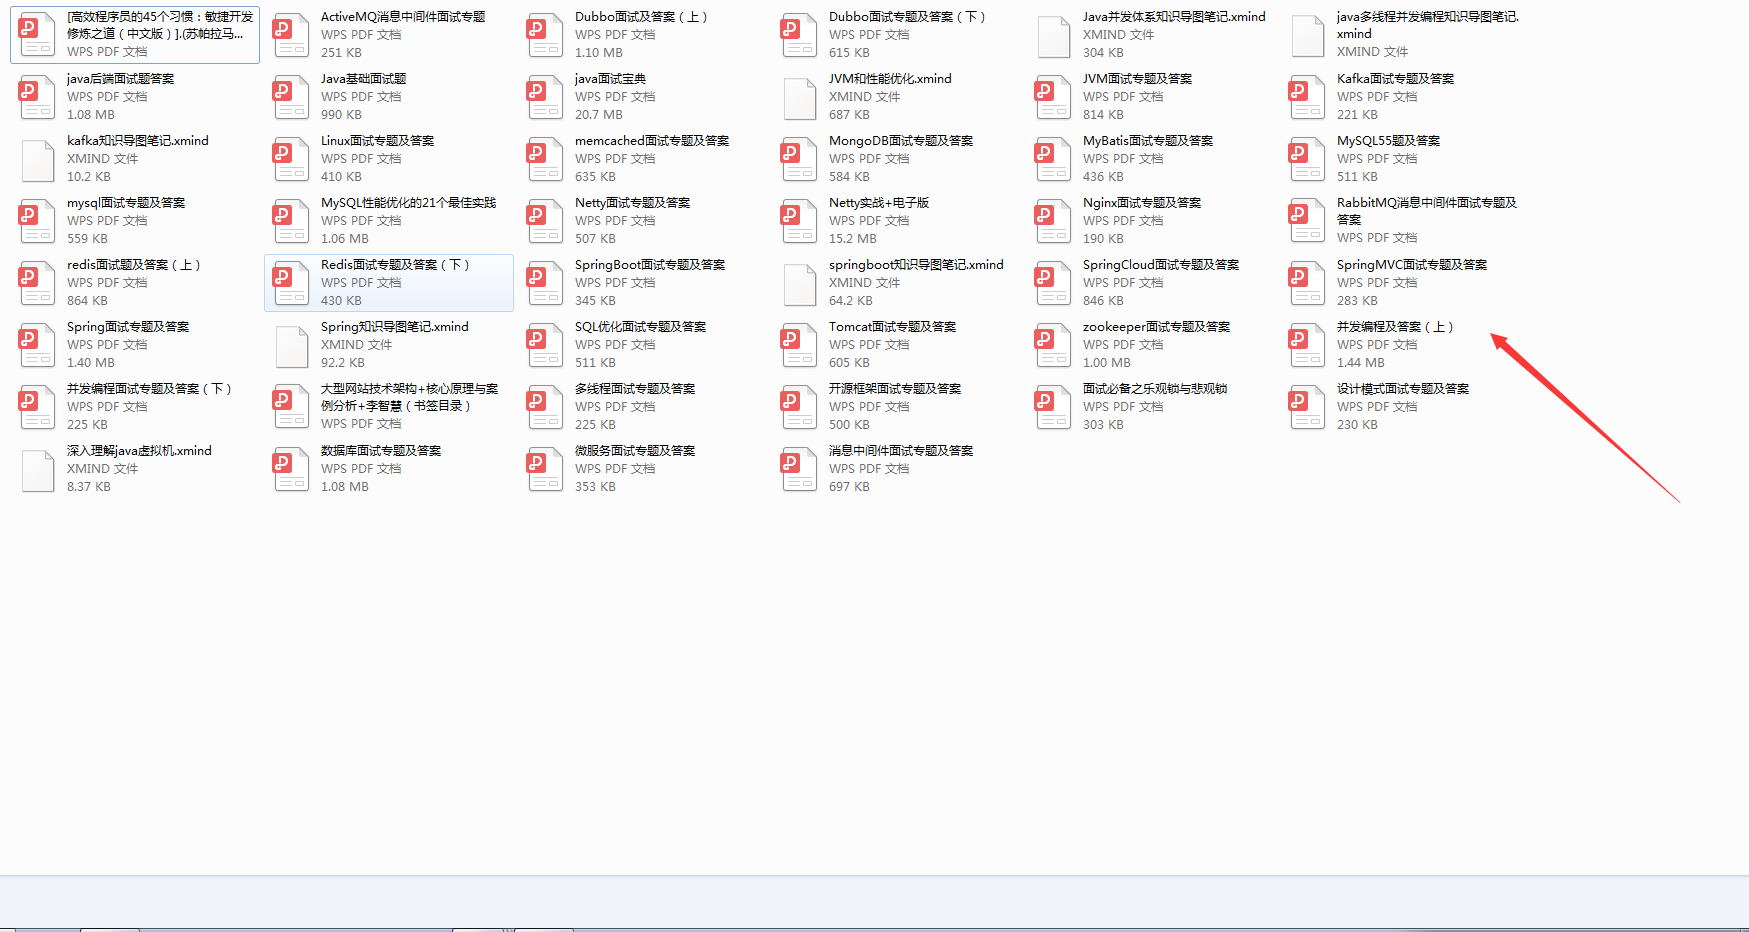Click the file name Netty实战+电子版
This screenshot has width=1749, height=932.
[x=879, y=203]
